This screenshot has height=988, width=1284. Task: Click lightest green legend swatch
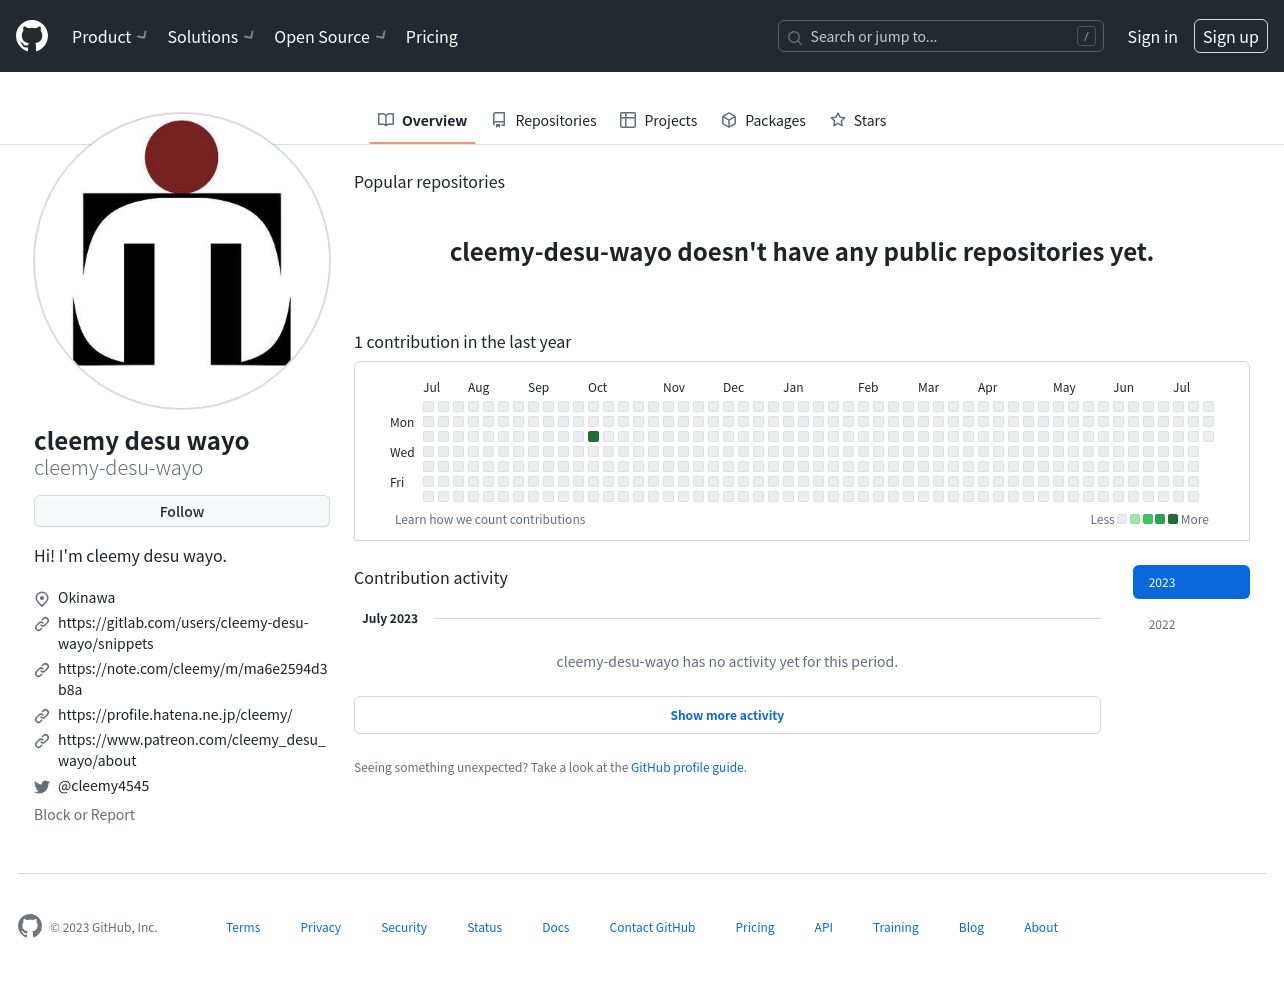point(1135,519)
